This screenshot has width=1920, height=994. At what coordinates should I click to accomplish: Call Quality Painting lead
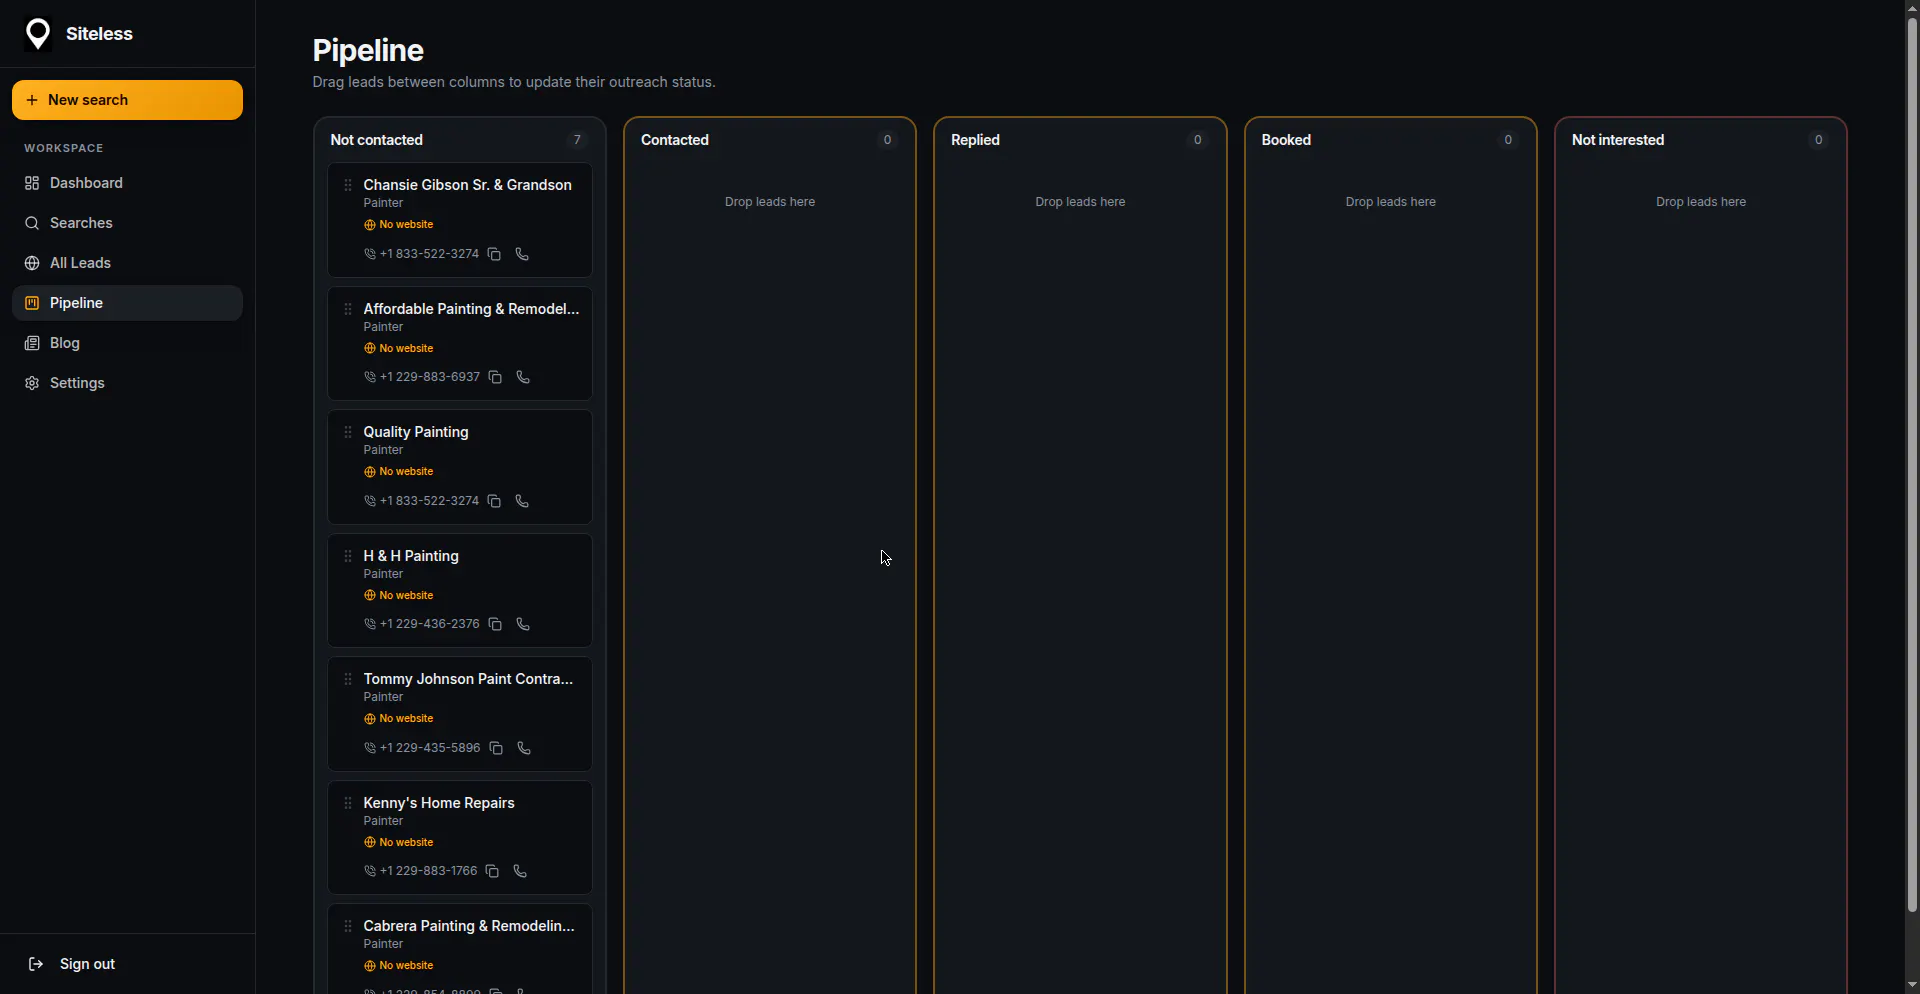522,501
